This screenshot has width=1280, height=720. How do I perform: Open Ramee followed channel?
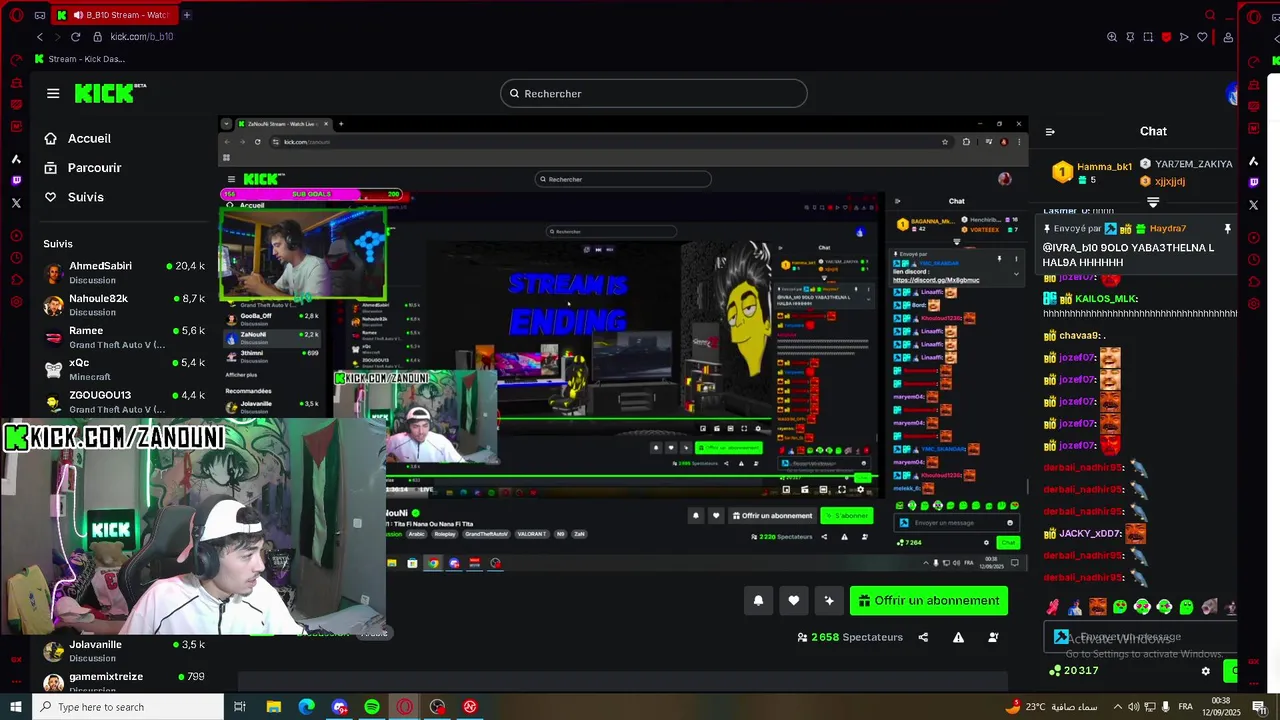coord(124,337)
